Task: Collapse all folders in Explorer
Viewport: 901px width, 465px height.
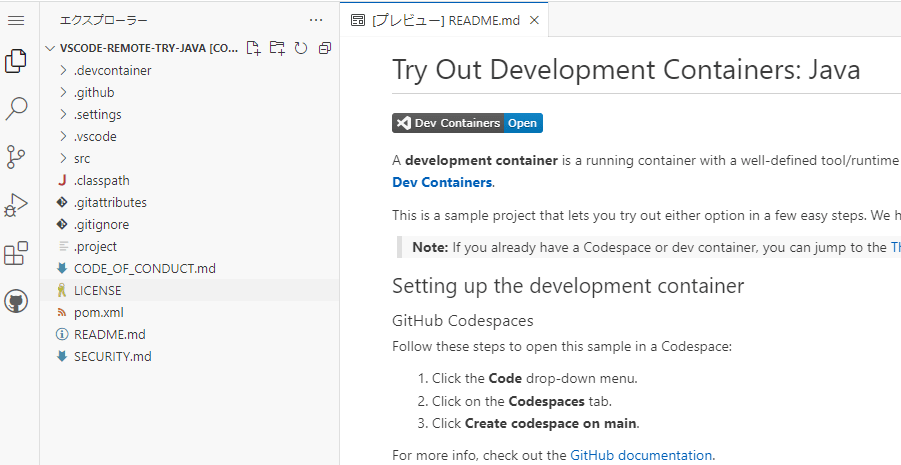Action: click(325, 48)
